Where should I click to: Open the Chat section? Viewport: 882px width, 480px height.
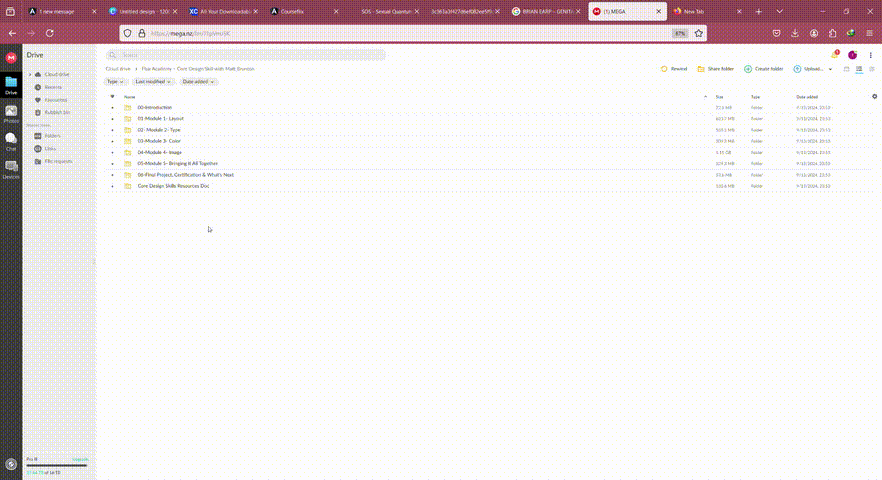11,141
